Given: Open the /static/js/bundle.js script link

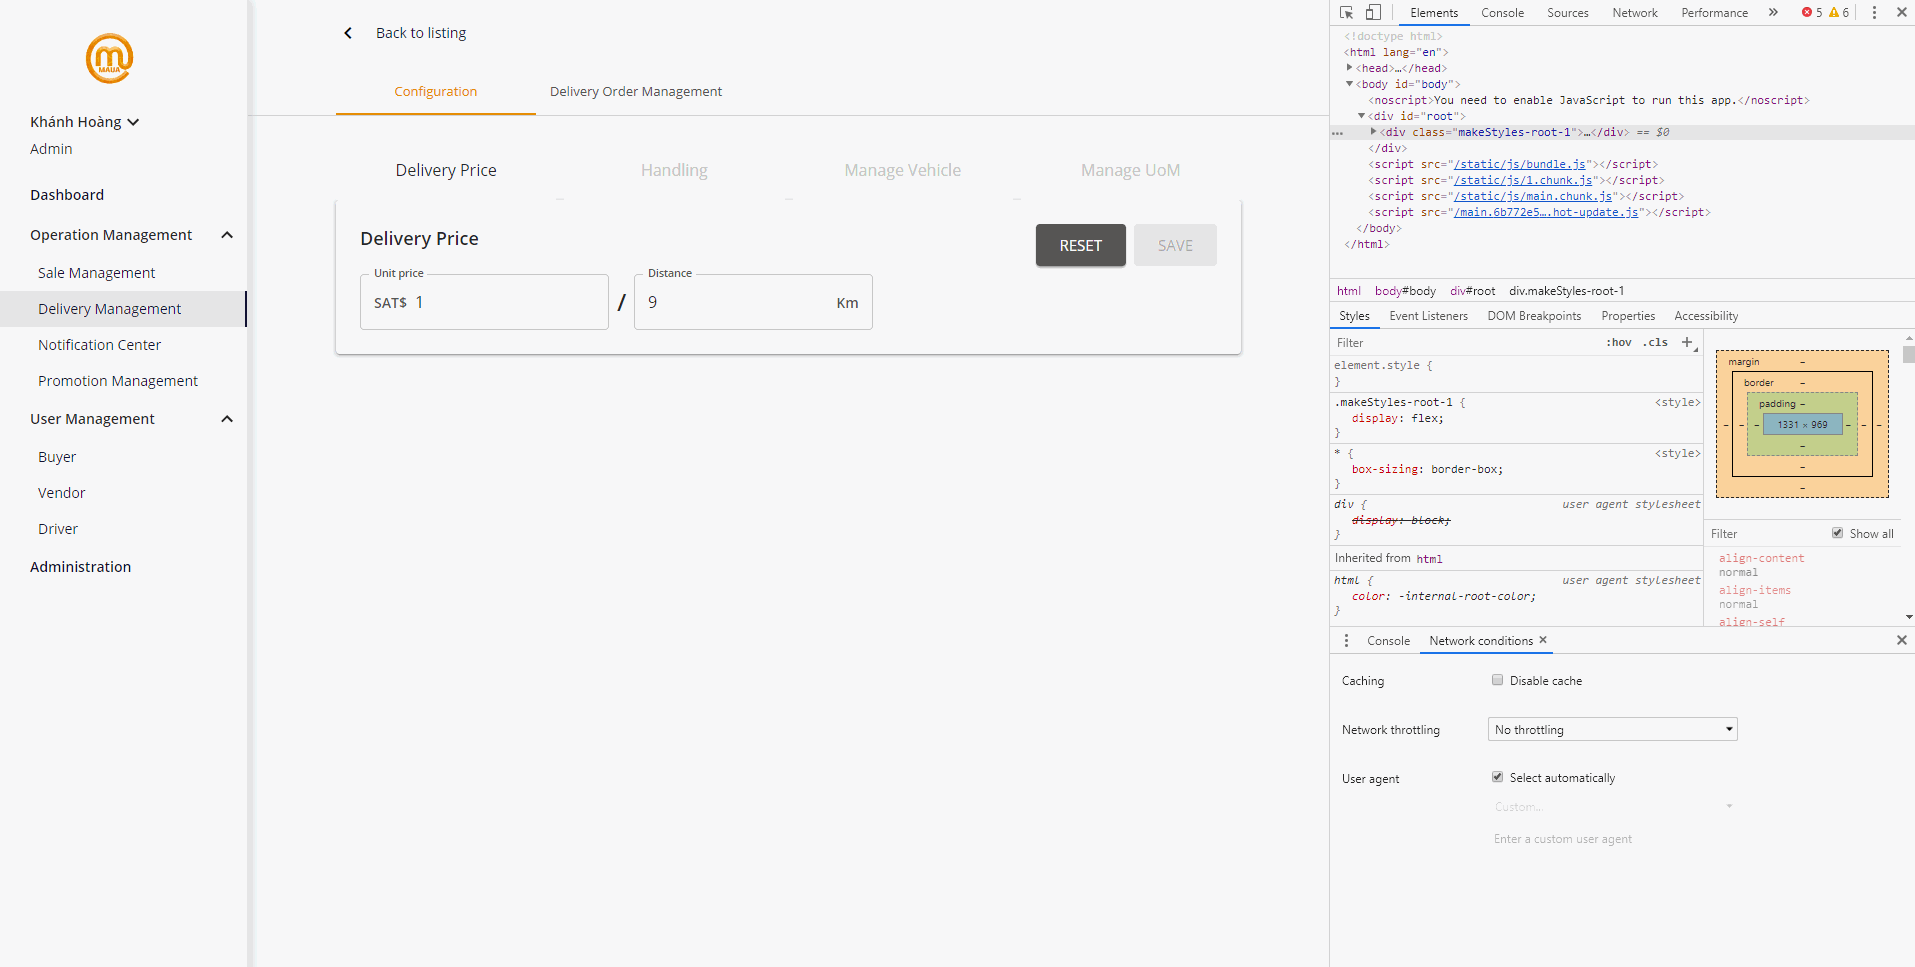Looking at the screenshot, I should 1520,164.
